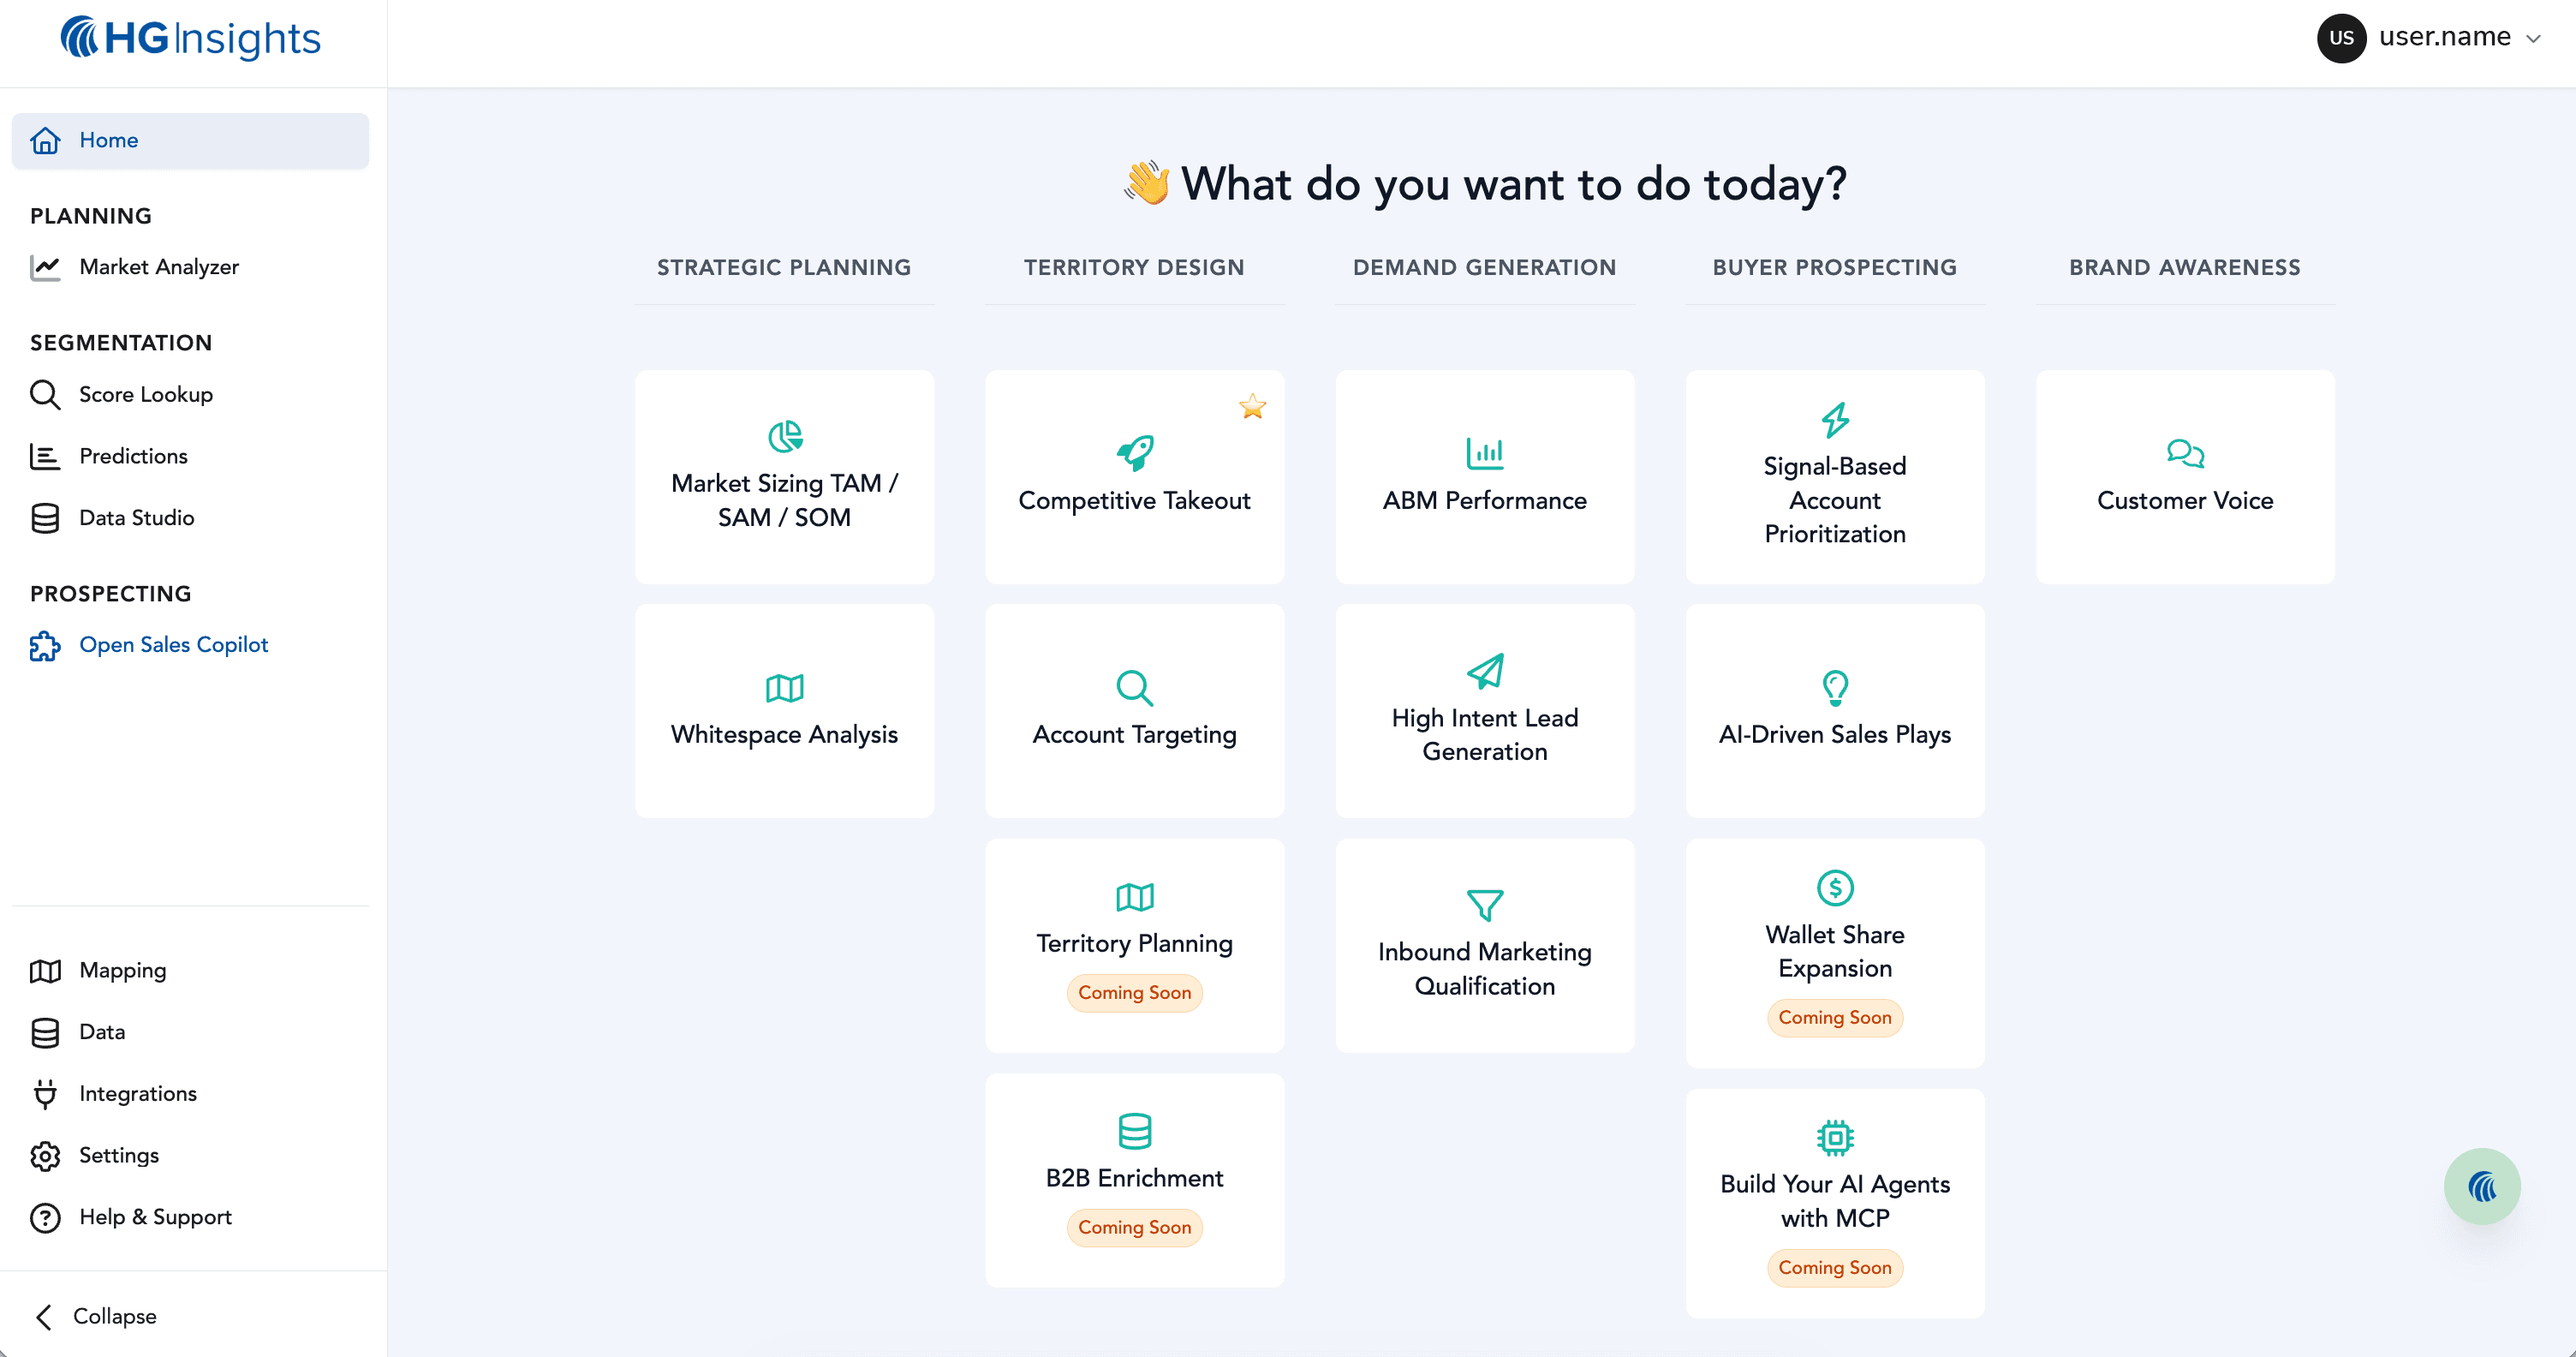Open the Whitespace Analysis card
Screen dimensions: 2576x1357
pyautogui.click(x=784, y=710)
